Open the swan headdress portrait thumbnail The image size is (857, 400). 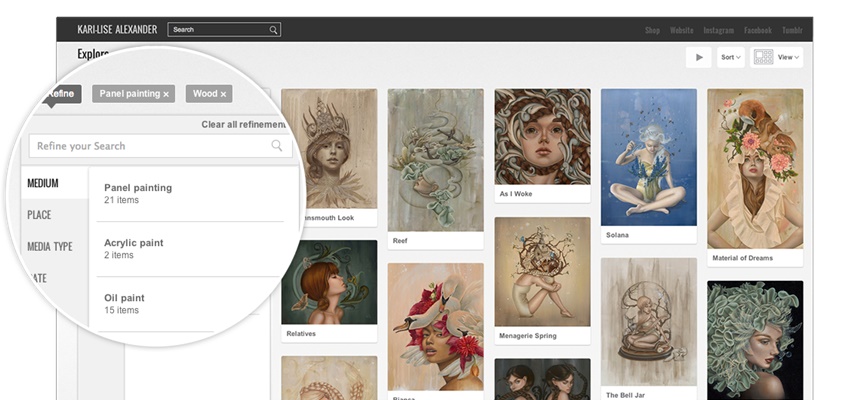coord(436,327)
